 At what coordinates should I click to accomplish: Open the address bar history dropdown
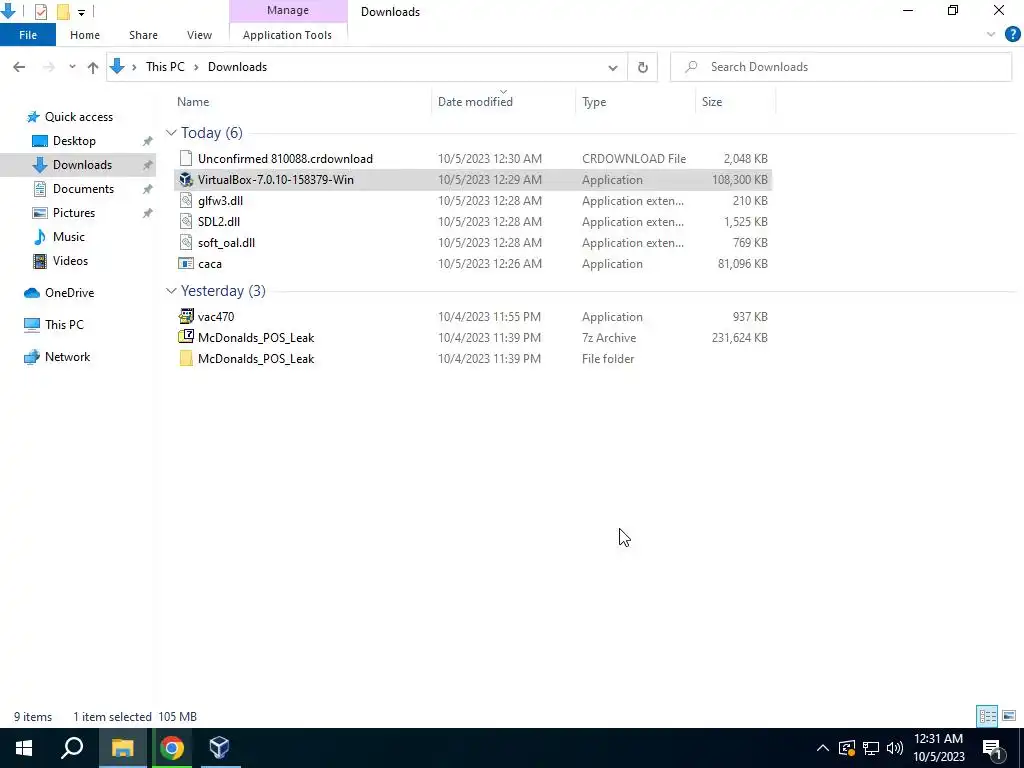pyautogui.click(x=613, y=67)
